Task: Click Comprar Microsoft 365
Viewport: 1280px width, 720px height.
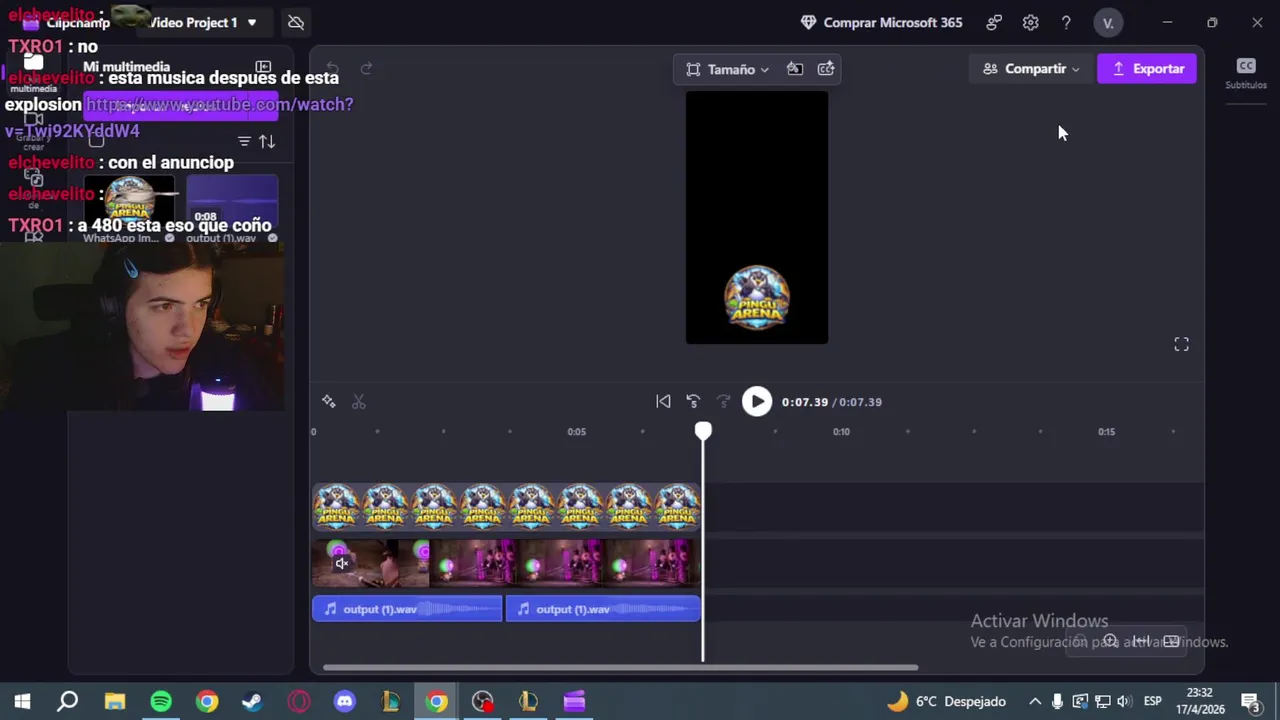Action: point(881,23)
